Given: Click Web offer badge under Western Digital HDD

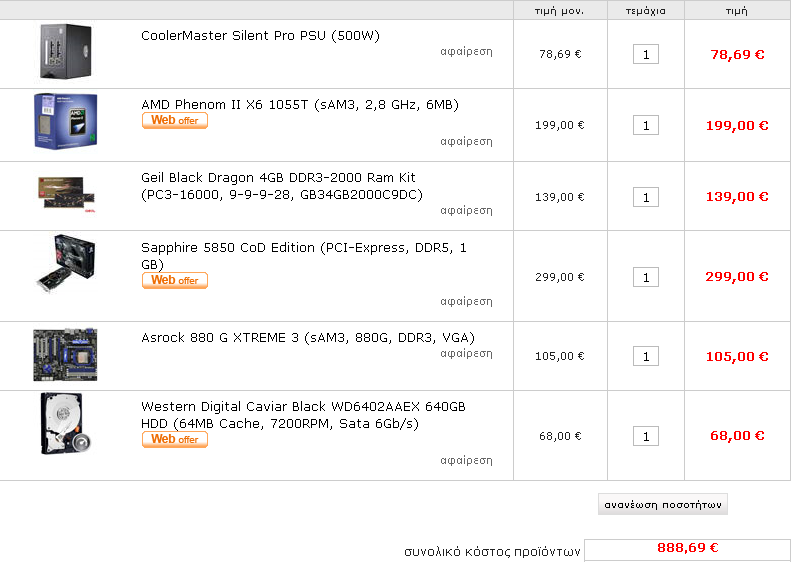Looking at the screenshot, I should pos(175,440).
